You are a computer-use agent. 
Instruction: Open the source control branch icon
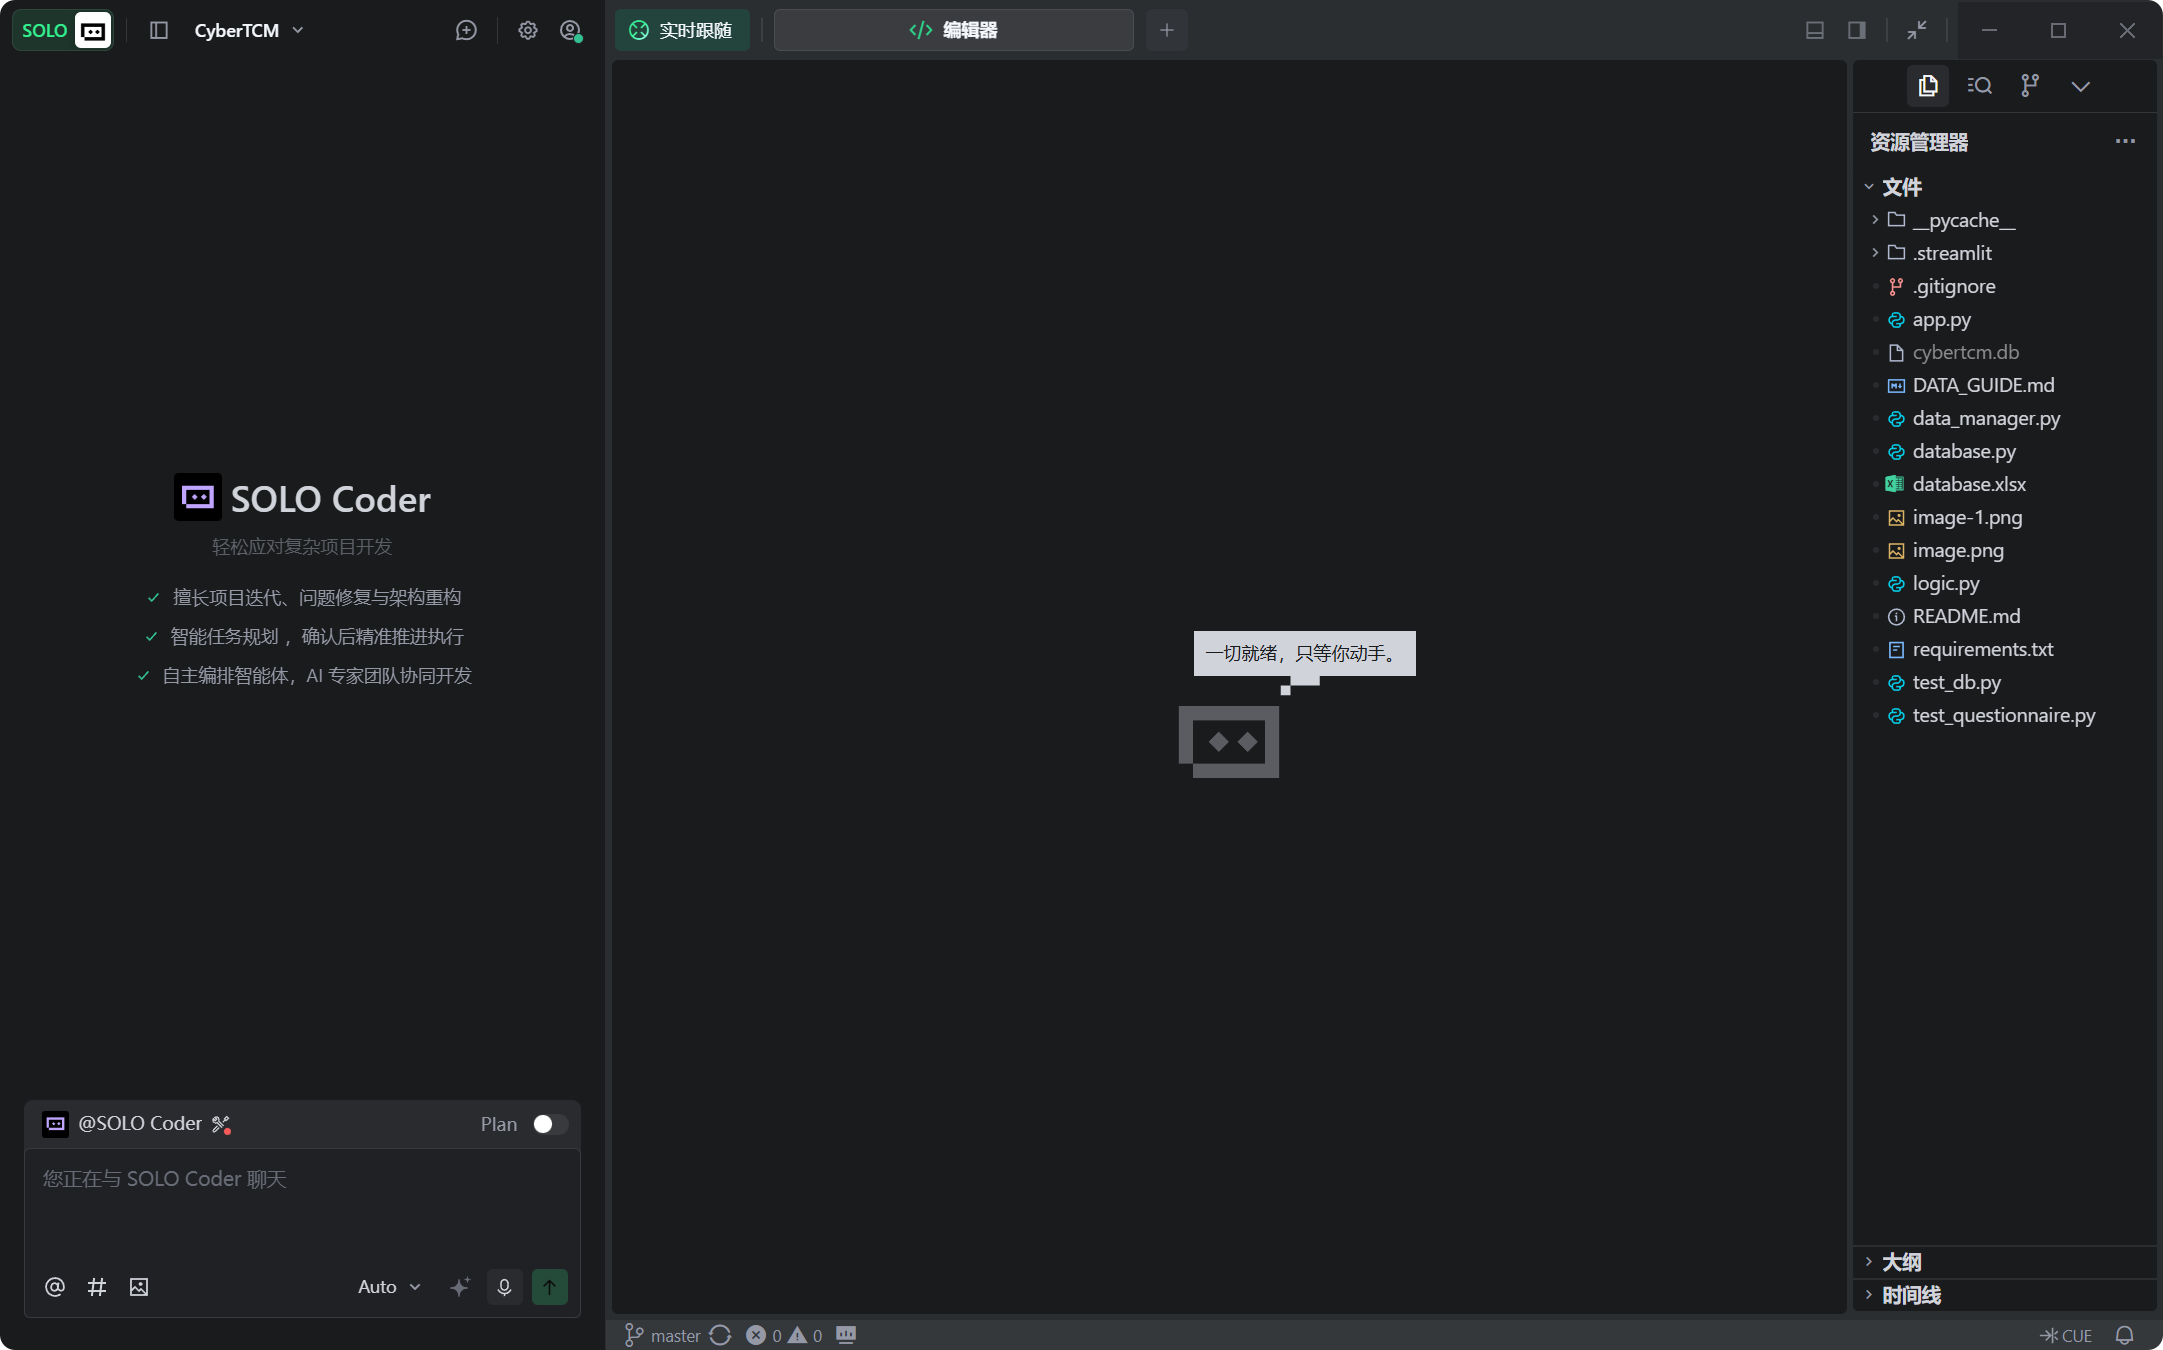(x=2029, y=86)
